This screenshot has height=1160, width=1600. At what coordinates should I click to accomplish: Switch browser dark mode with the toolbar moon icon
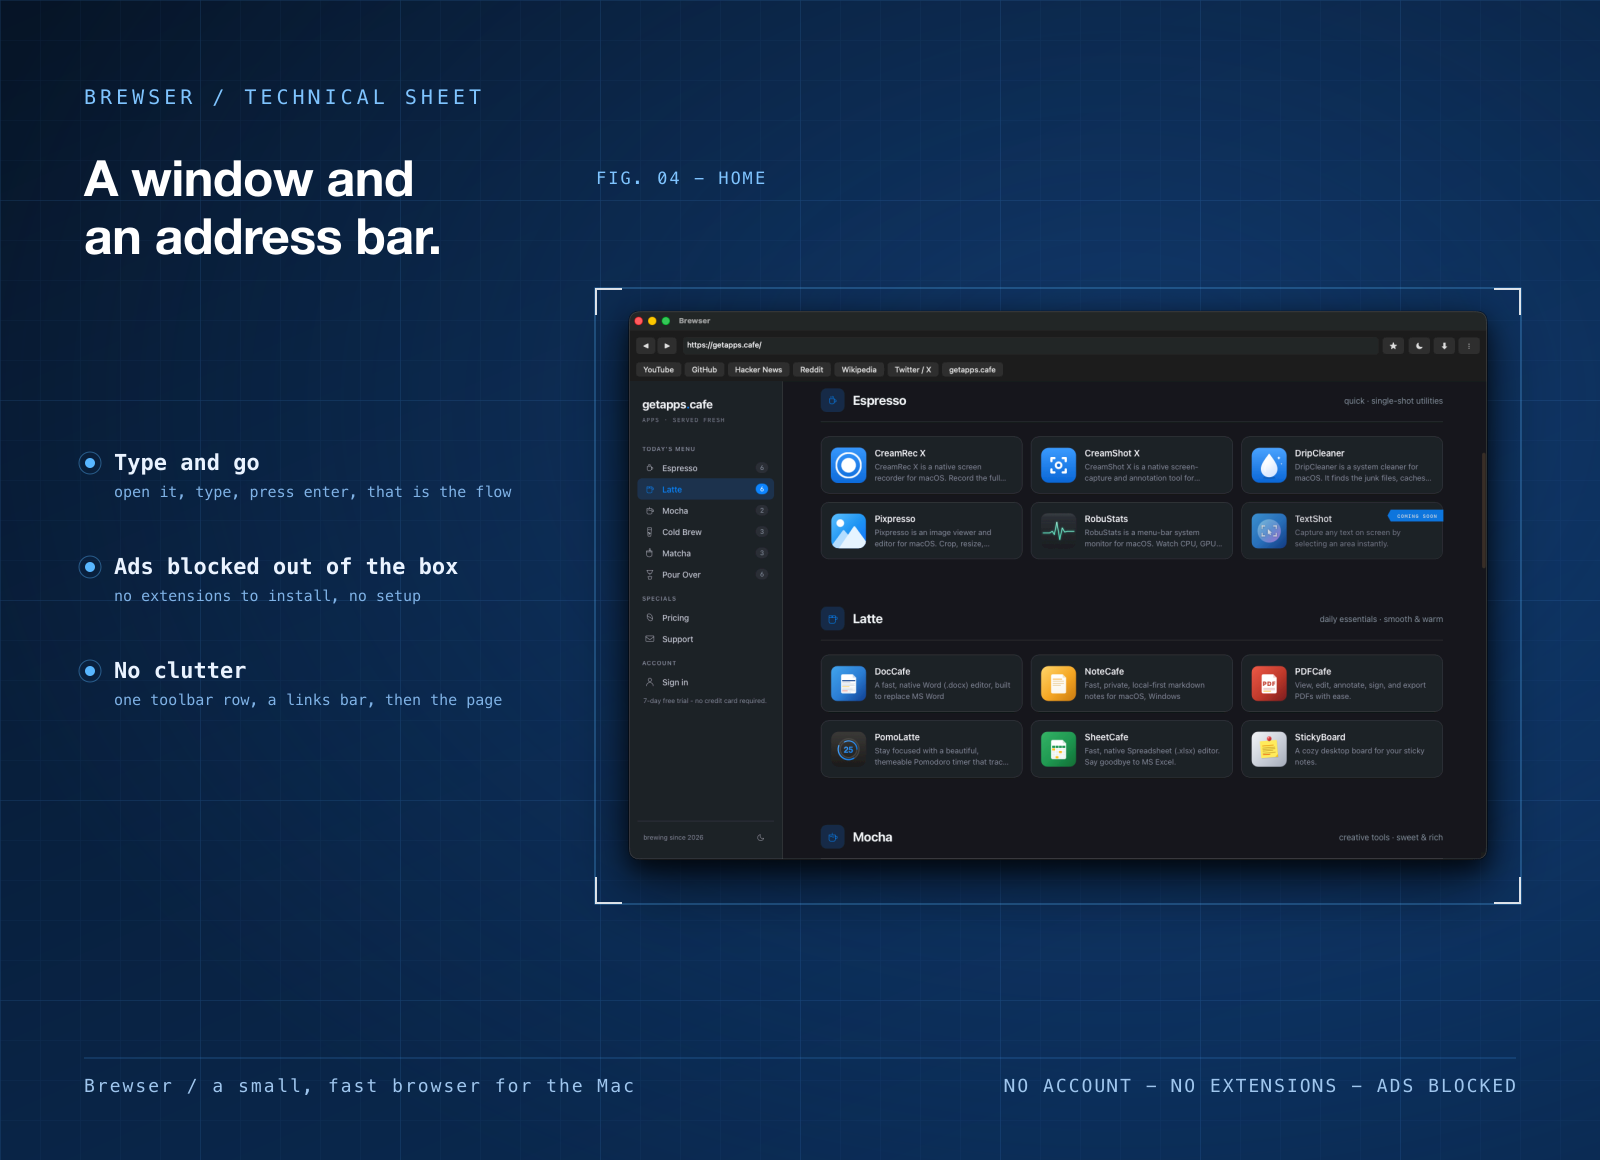click(x=1419, y=346)
